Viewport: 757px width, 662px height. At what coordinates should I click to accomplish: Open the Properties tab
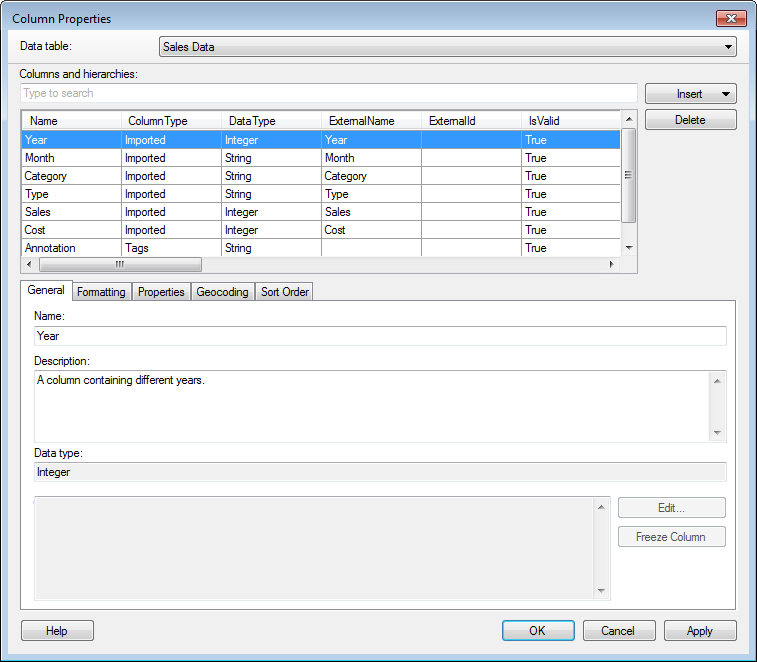click(161, 292)
